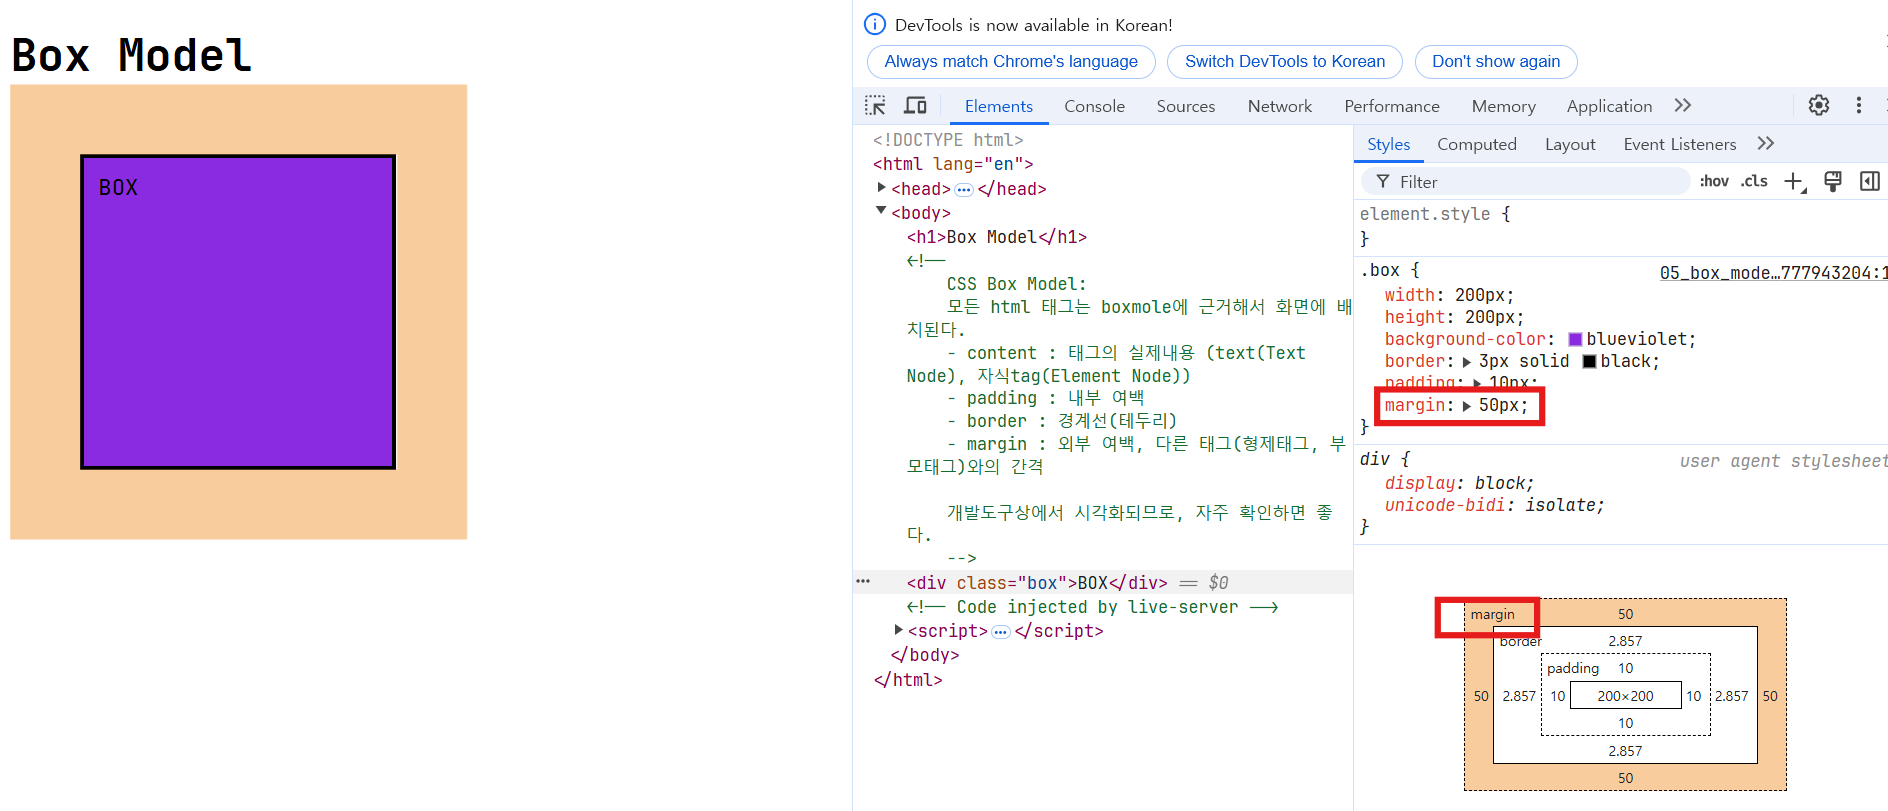Open the Network tab
Viewport: 1888px width, 811px height.
[1280, 106]
